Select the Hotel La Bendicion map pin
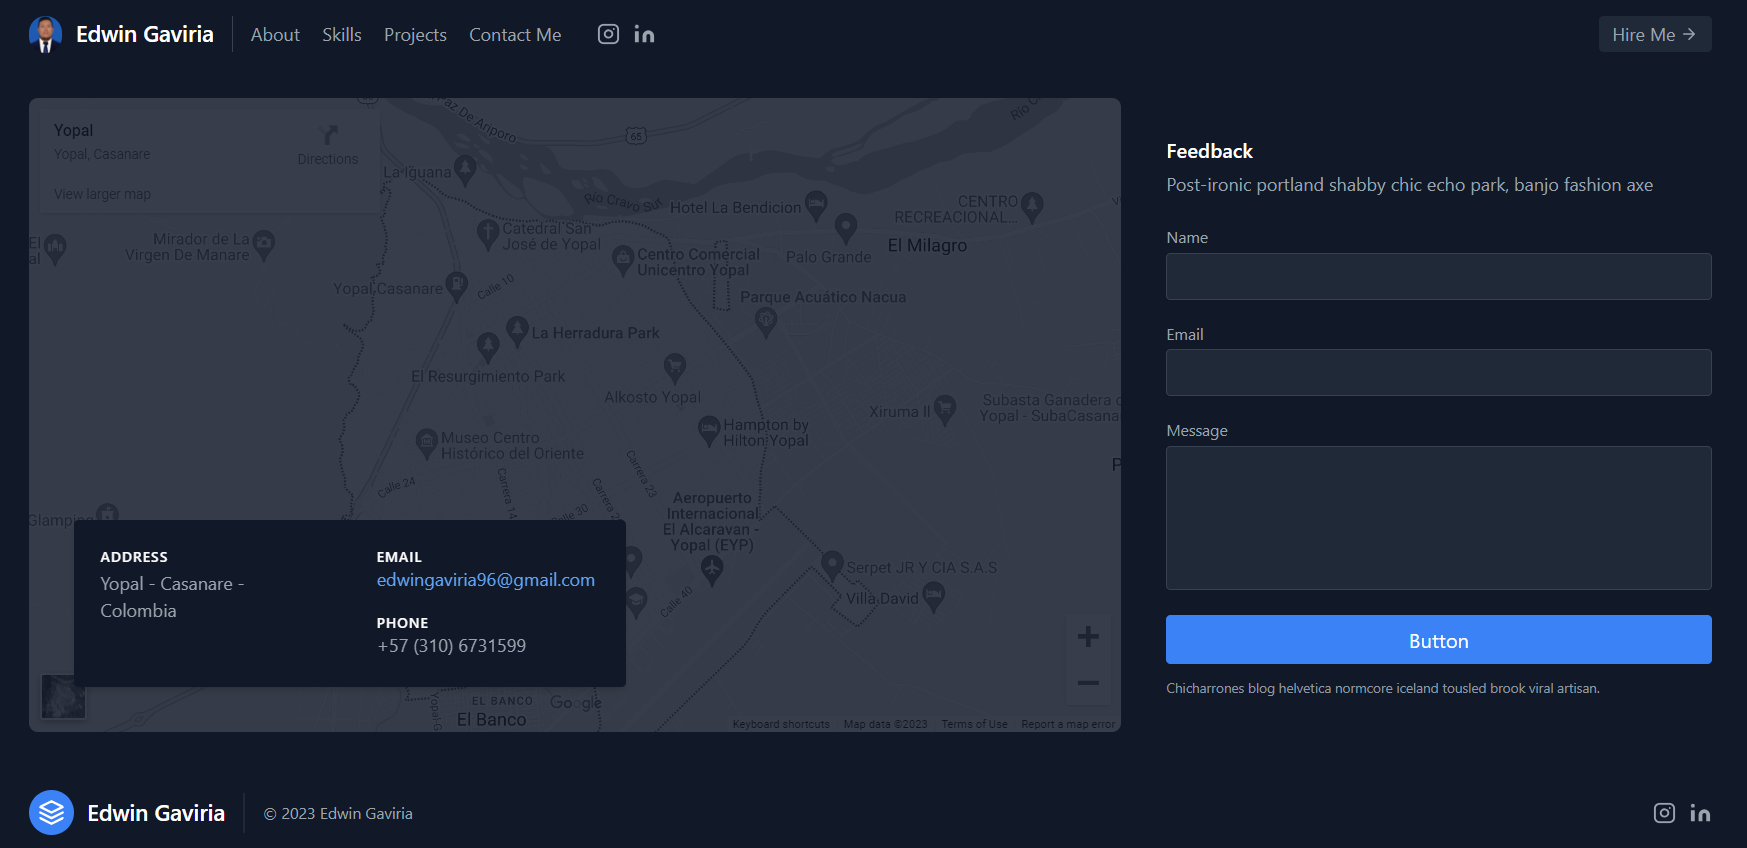 tap(816, 205)
